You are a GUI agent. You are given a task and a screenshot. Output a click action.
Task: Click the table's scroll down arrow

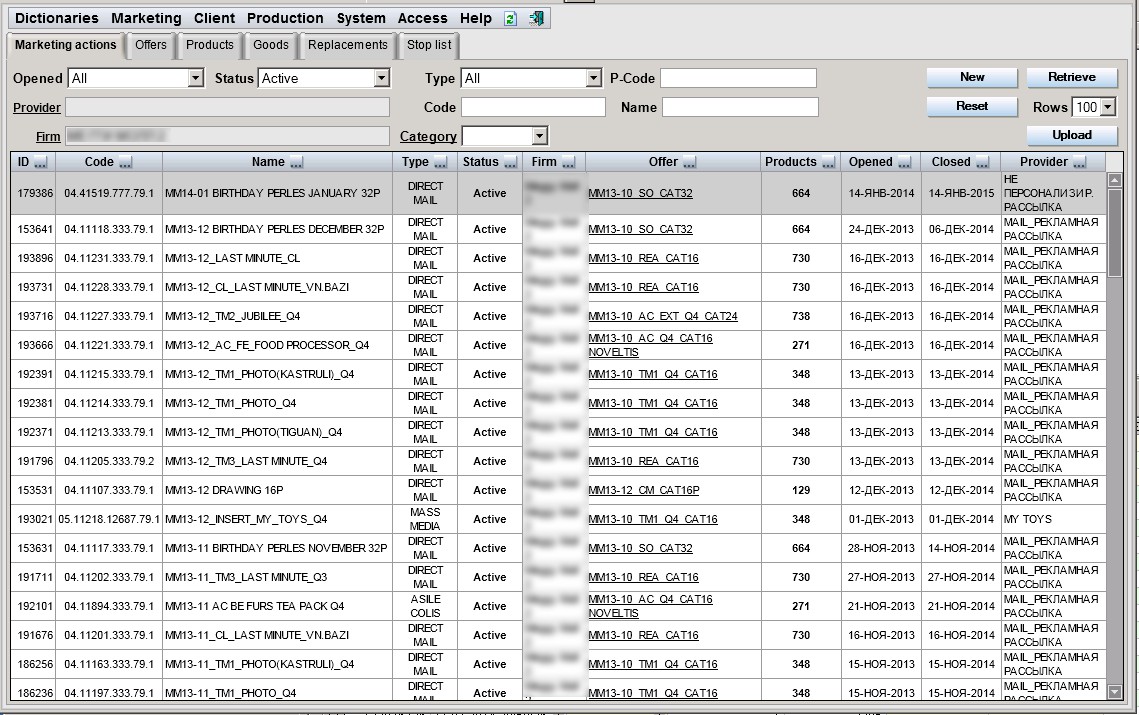point(1114,692)
